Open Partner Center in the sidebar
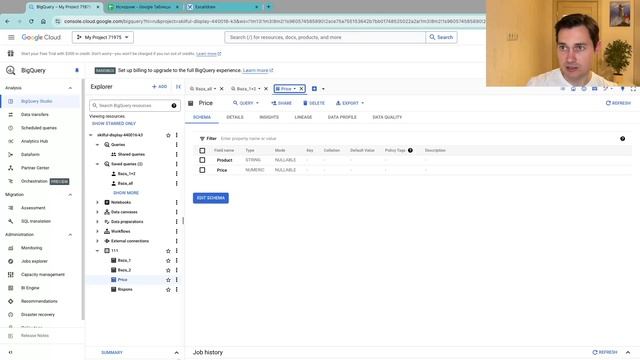 pos(35,168)
